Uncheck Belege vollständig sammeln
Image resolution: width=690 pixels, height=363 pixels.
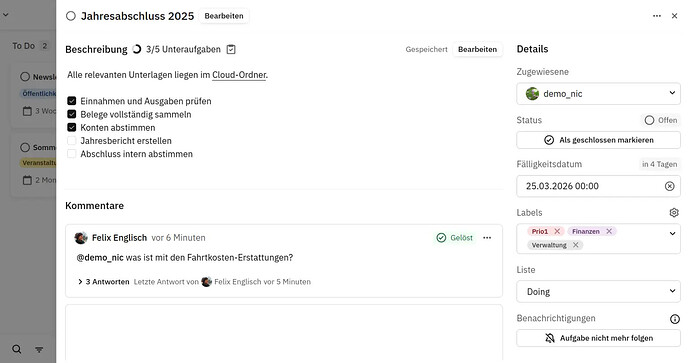72,114
